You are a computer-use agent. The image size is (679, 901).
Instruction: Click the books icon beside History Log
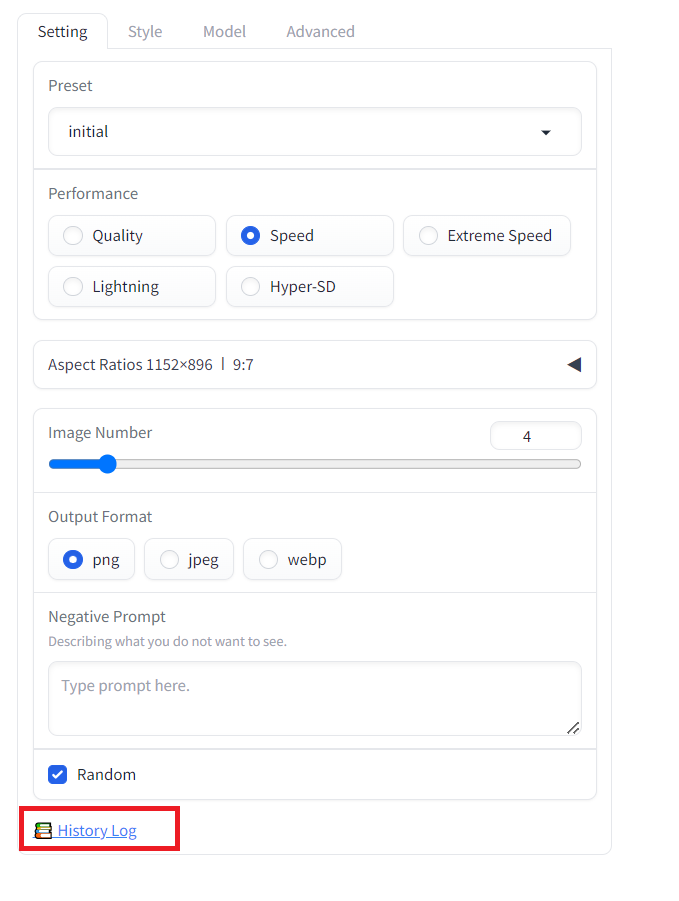43,830
